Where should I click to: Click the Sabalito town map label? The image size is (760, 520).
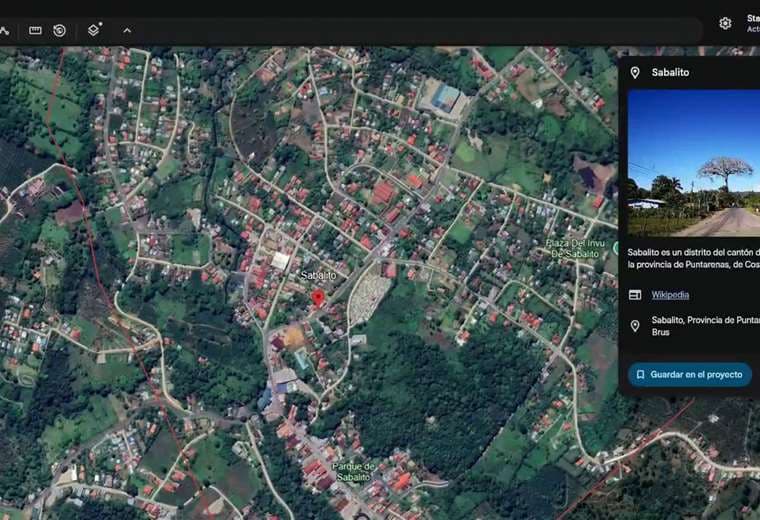[x=318, y=274]
